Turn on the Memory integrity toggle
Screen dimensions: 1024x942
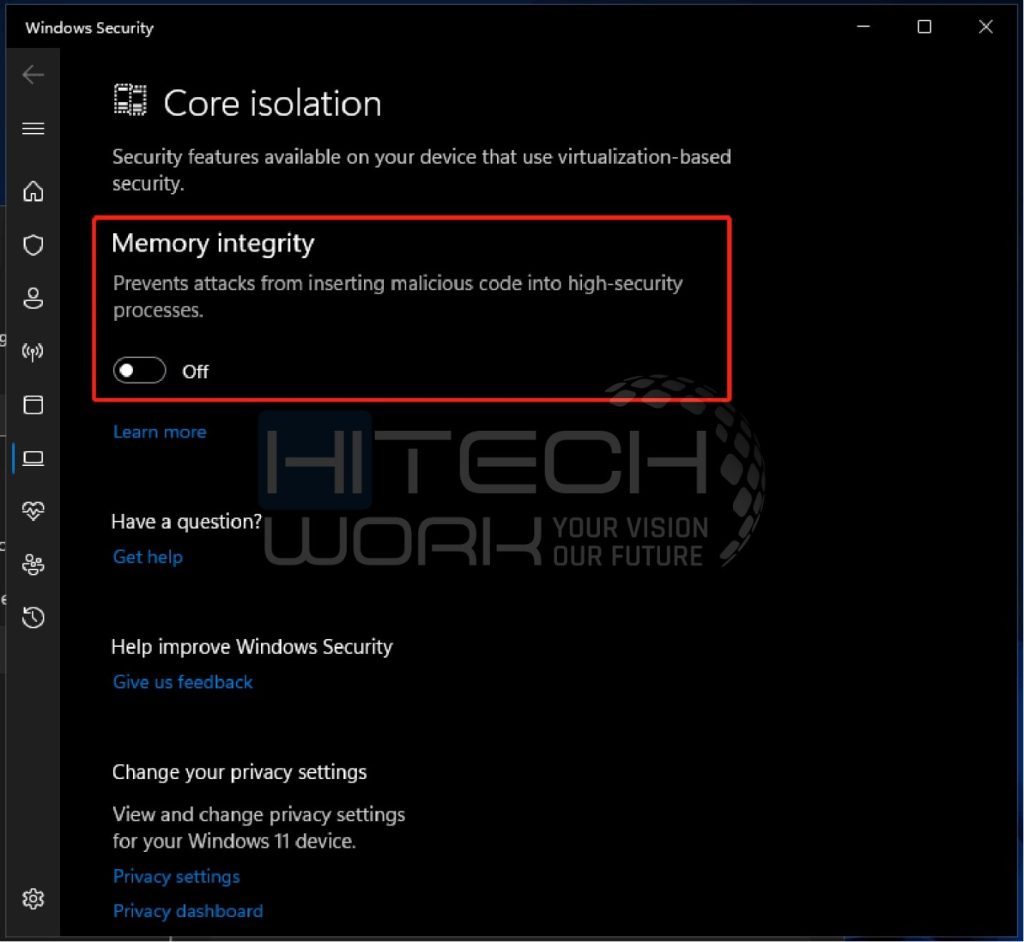click(139, 370)
